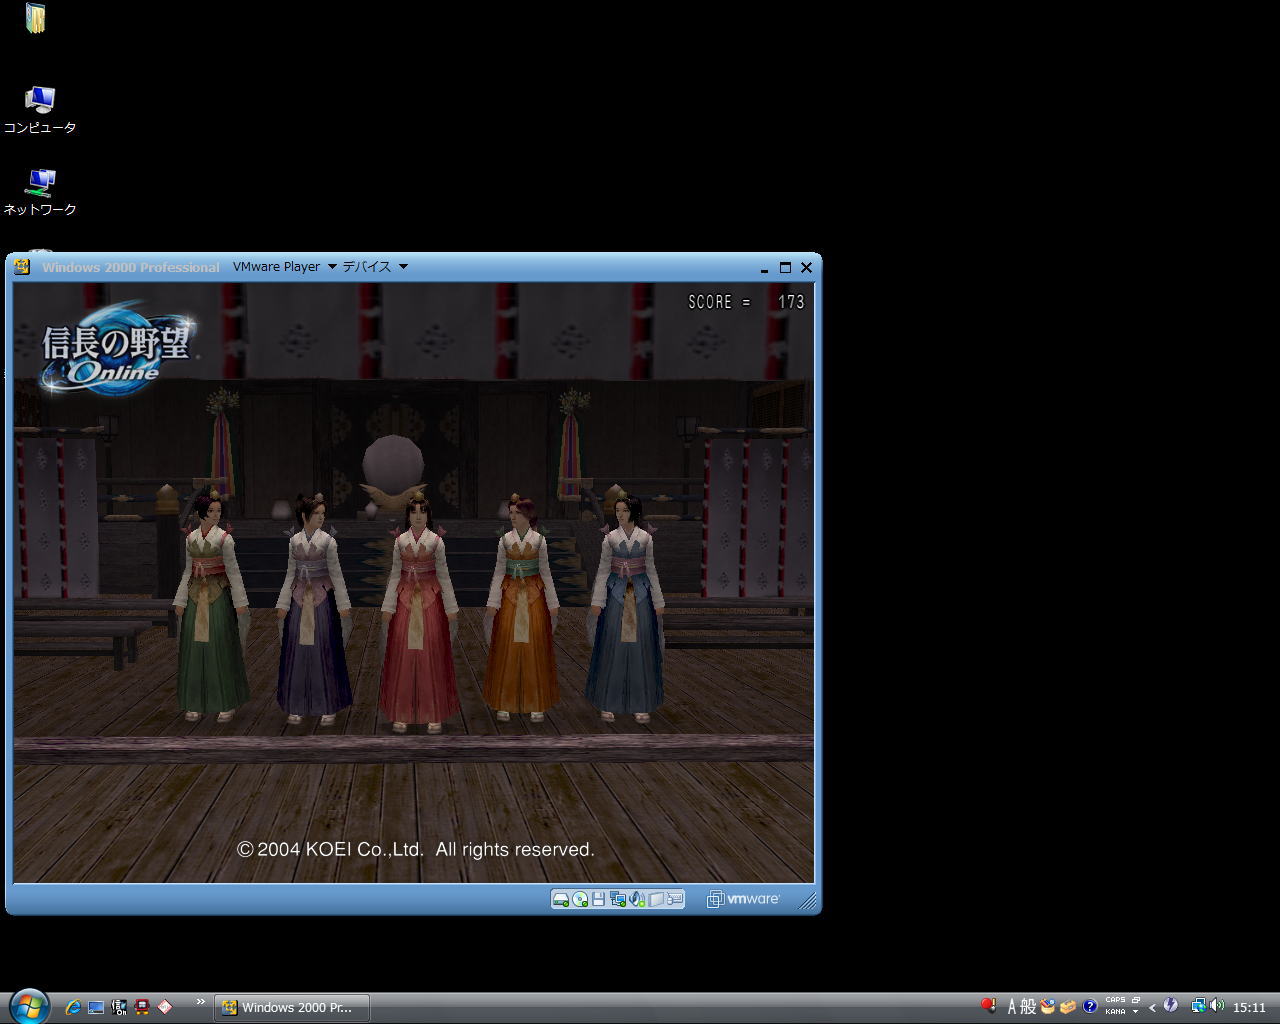Open Internet Explorer from quick launch
1280x1024 pixels.
pos(73,1007)
